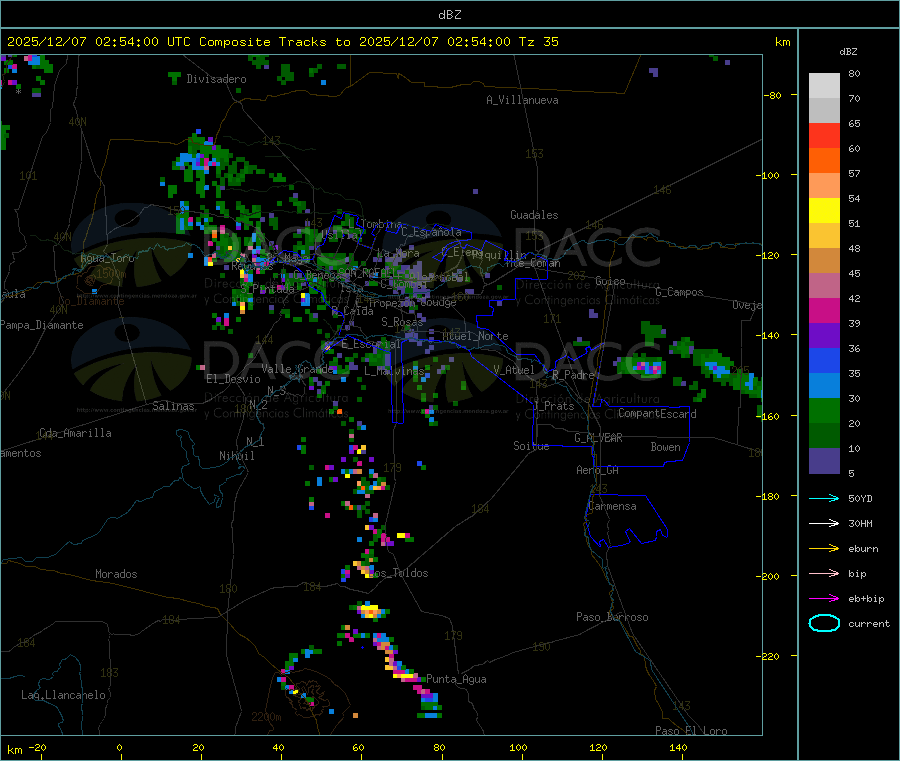900x761 pixels.
Task: Click the 'El_Desvio' map label
Action: tap(233, 379)
